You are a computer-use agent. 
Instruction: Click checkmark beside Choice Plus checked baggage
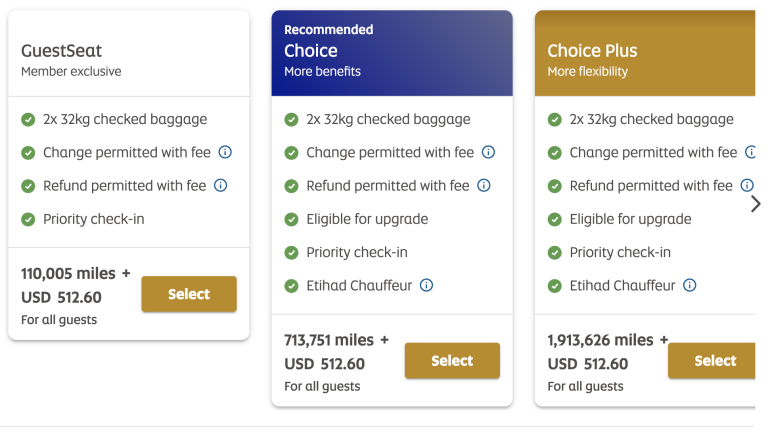click(x=555, y=120)
